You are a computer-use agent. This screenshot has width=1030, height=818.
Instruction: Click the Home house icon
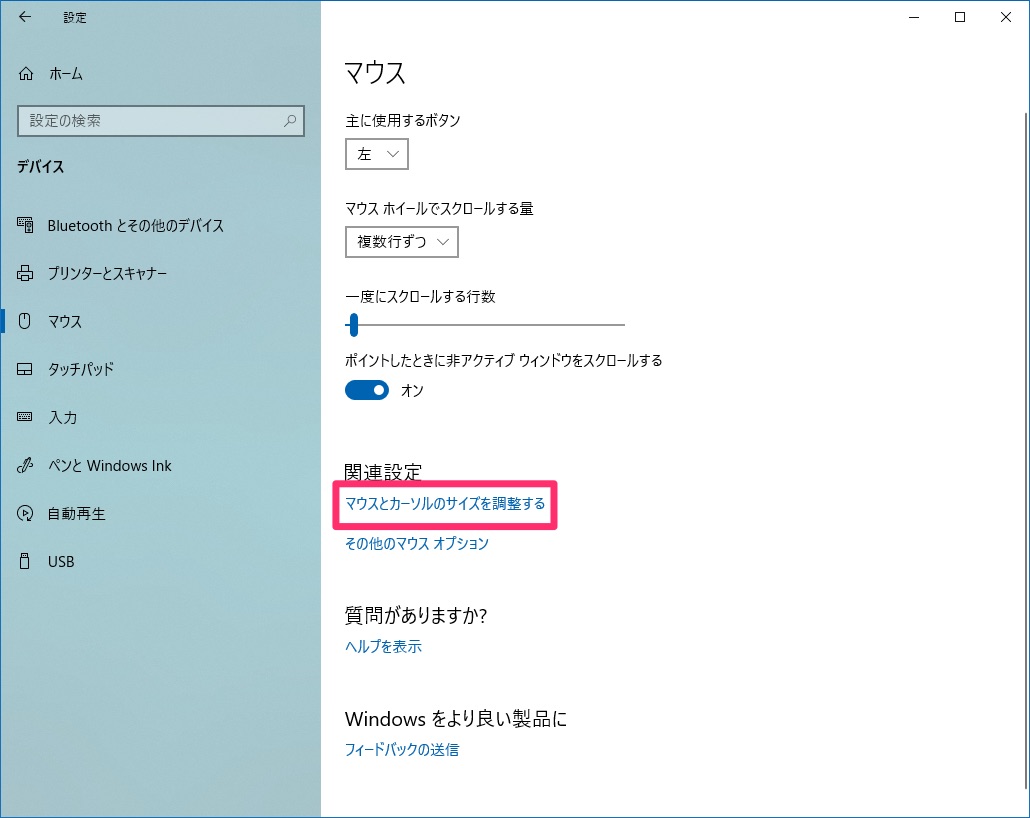tap(26, 74)
